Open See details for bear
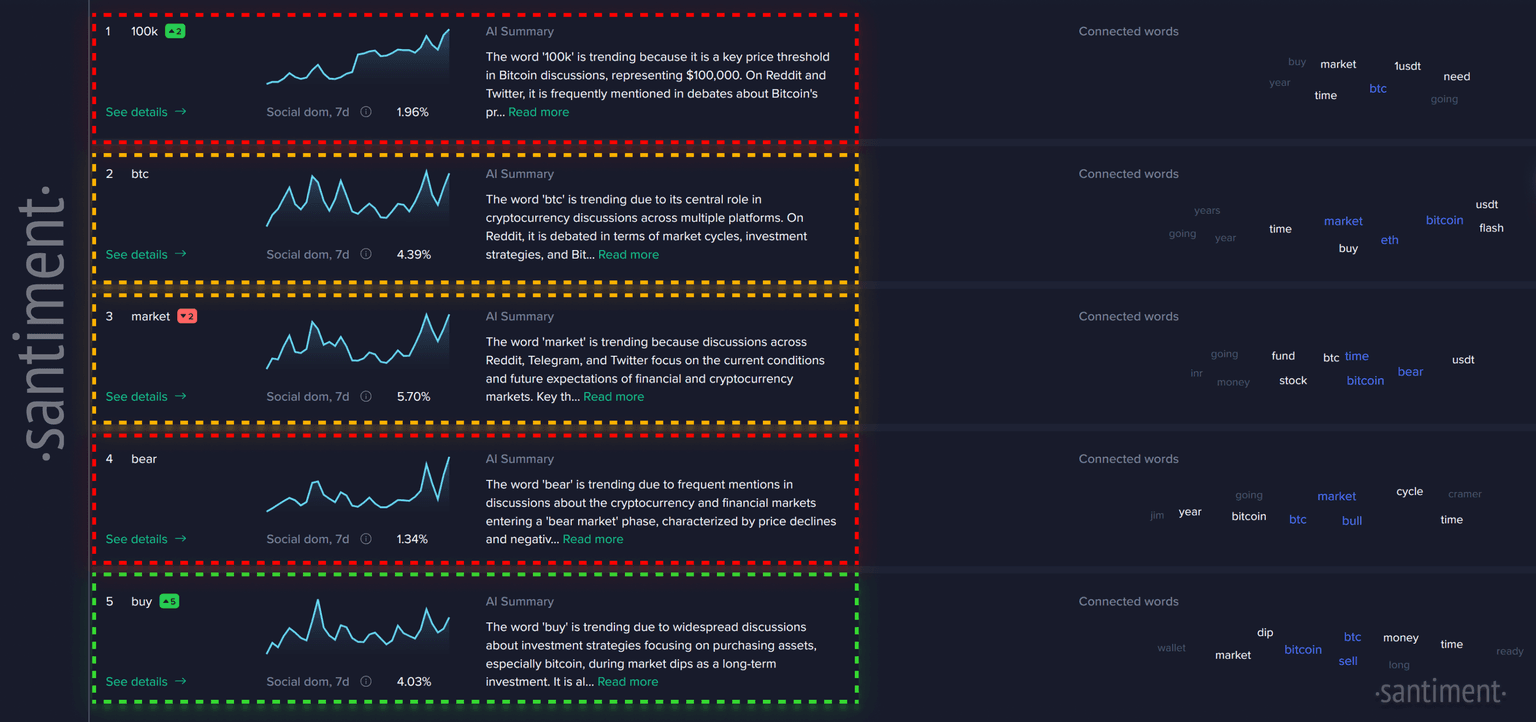The image size is (1536, 722). point(146,539)
